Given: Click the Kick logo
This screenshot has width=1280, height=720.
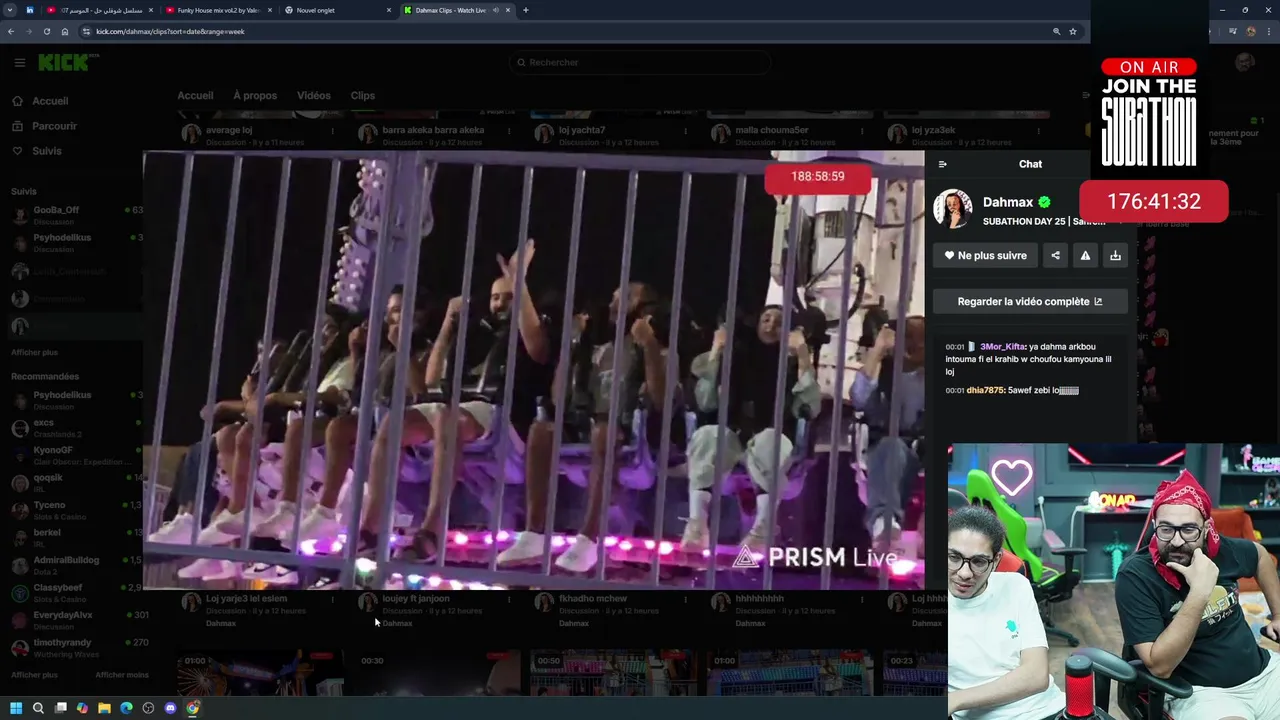Looking at the screenshot, I should click(68, 62).
